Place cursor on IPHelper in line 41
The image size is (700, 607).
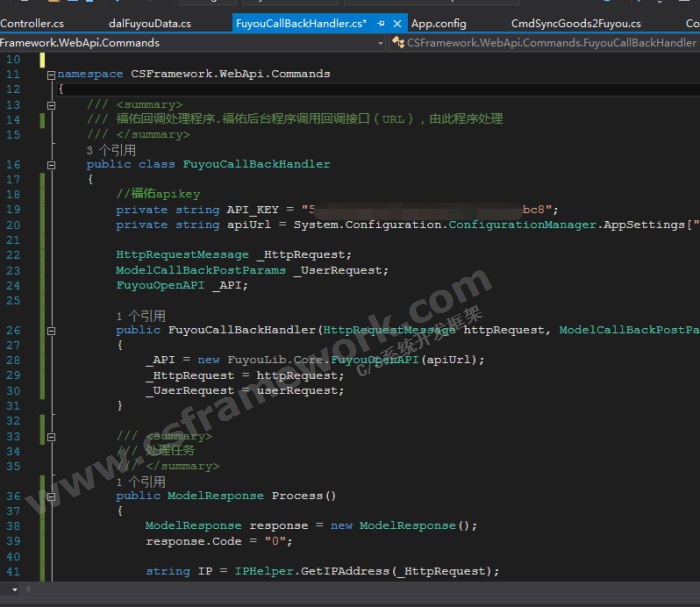[262, 571]
